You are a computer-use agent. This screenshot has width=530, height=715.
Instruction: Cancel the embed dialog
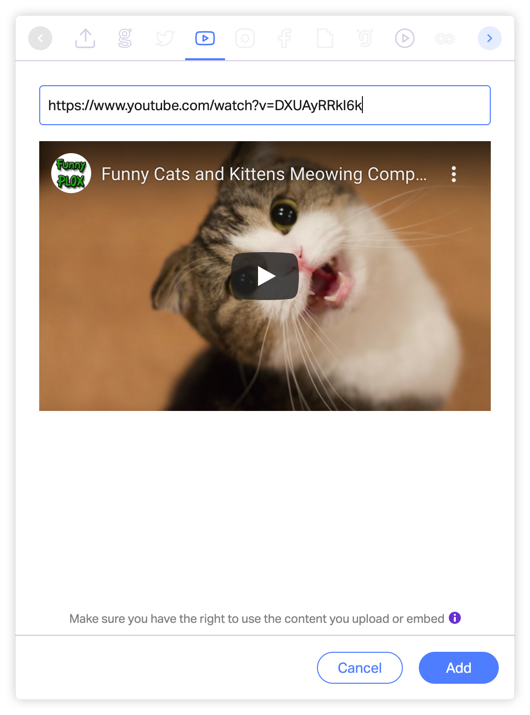360,668
